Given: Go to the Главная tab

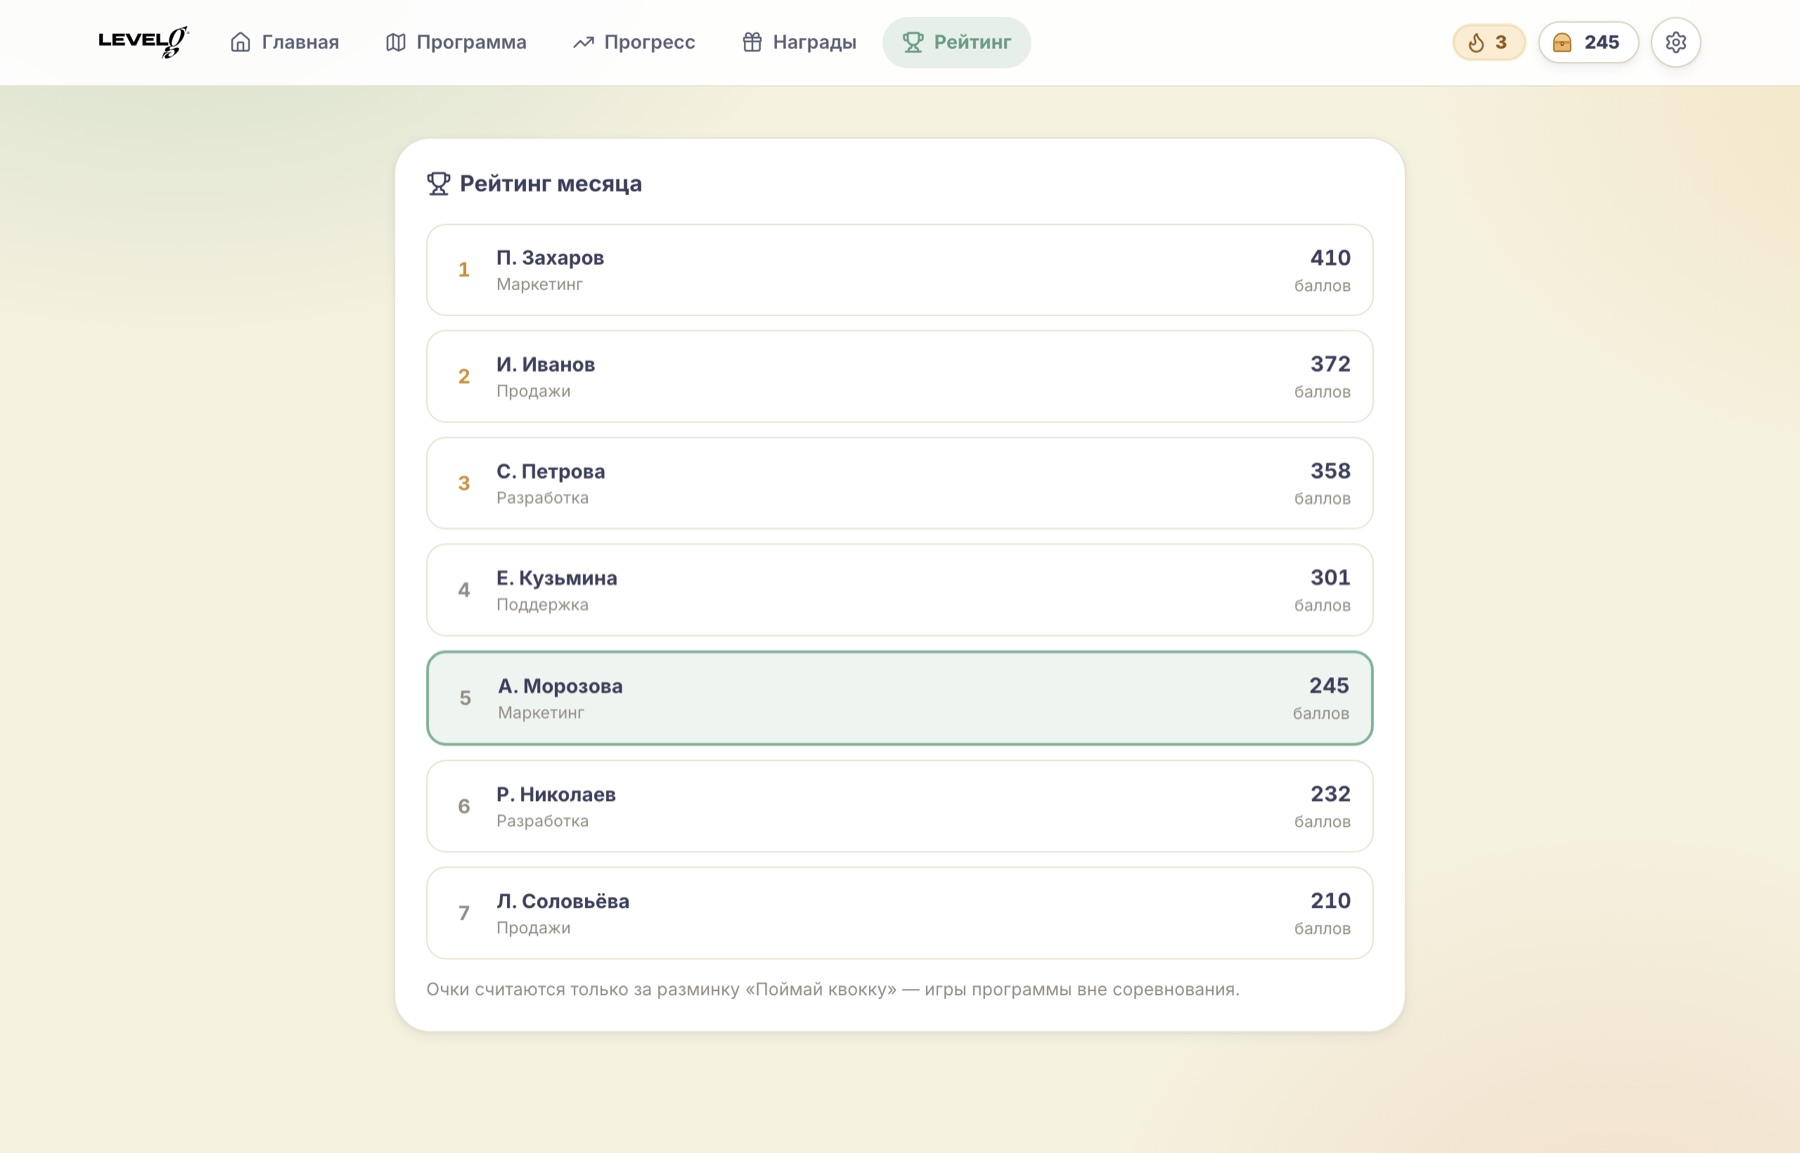Looking at the screenshot, I should 285,42.
